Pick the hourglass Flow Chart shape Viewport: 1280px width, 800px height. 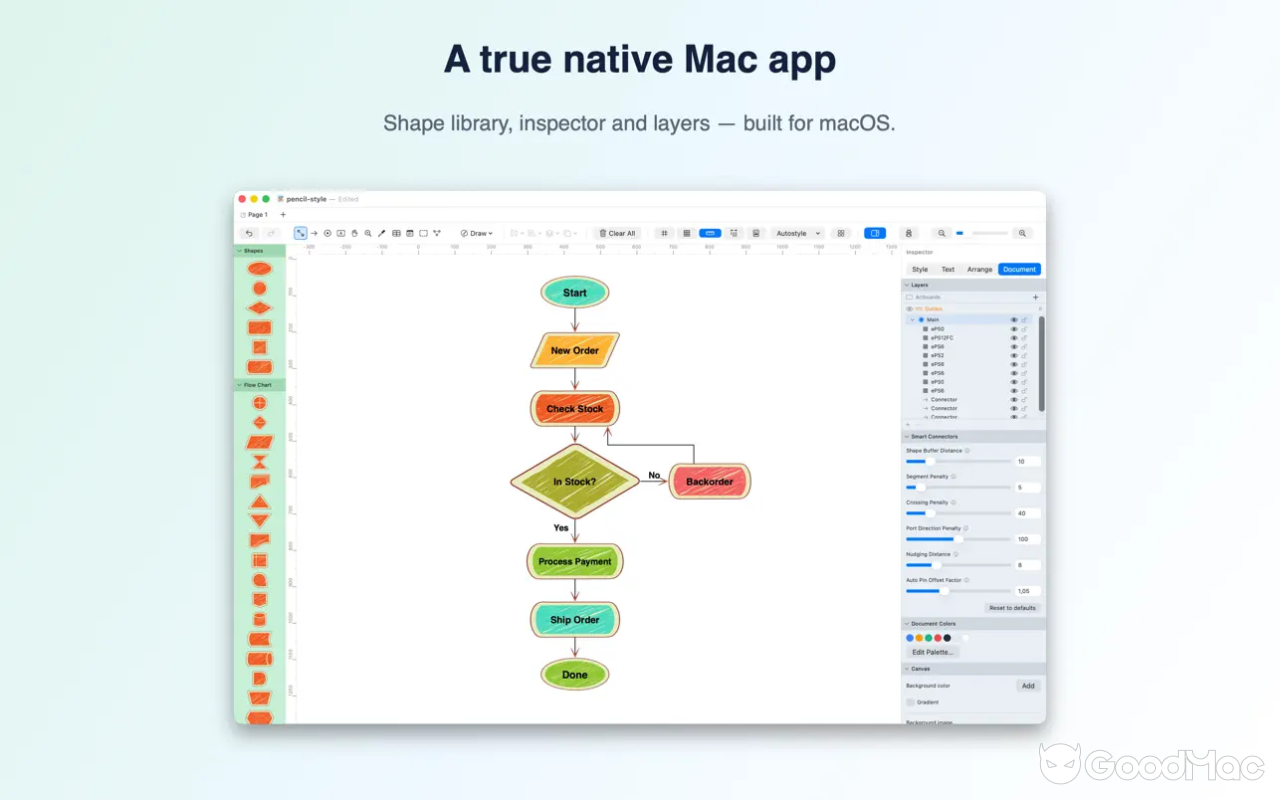pyautogui.click(x=259, y=461)
